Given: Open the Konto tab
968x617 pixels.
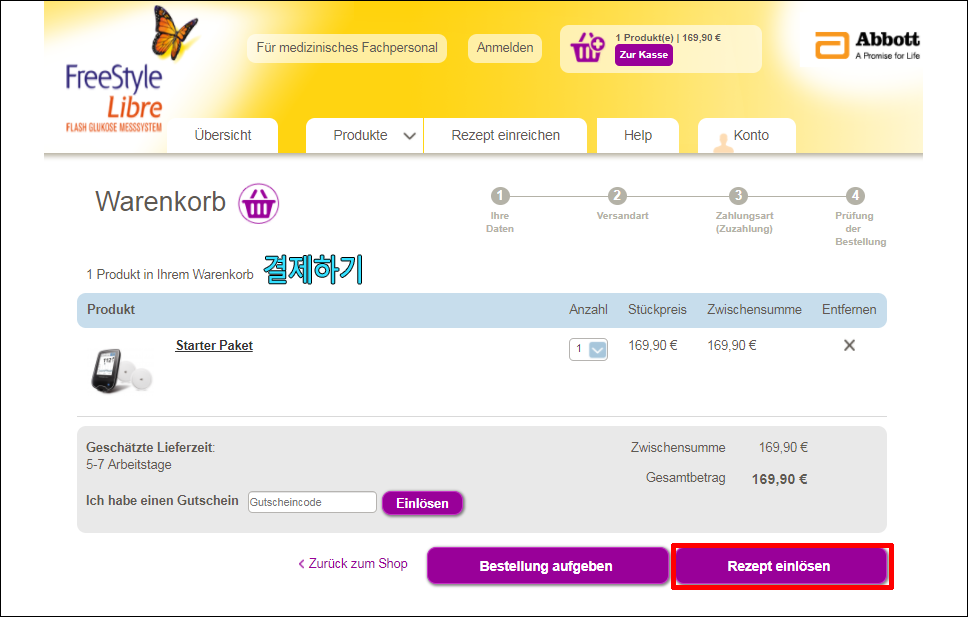Looking at the screenshot, I should click(747, 135).
